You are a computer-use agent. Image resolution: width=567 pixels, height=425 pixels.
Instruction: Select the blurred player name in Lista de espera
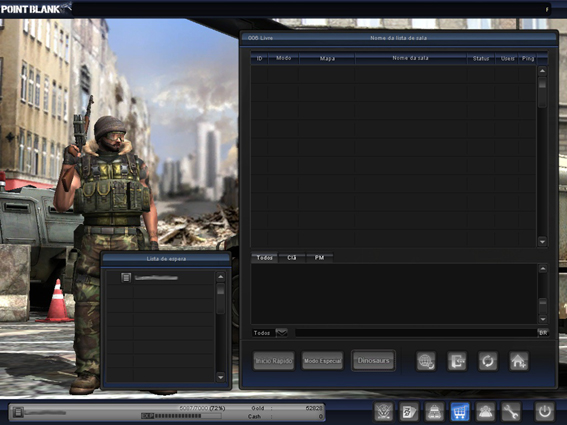pos(156,278)
